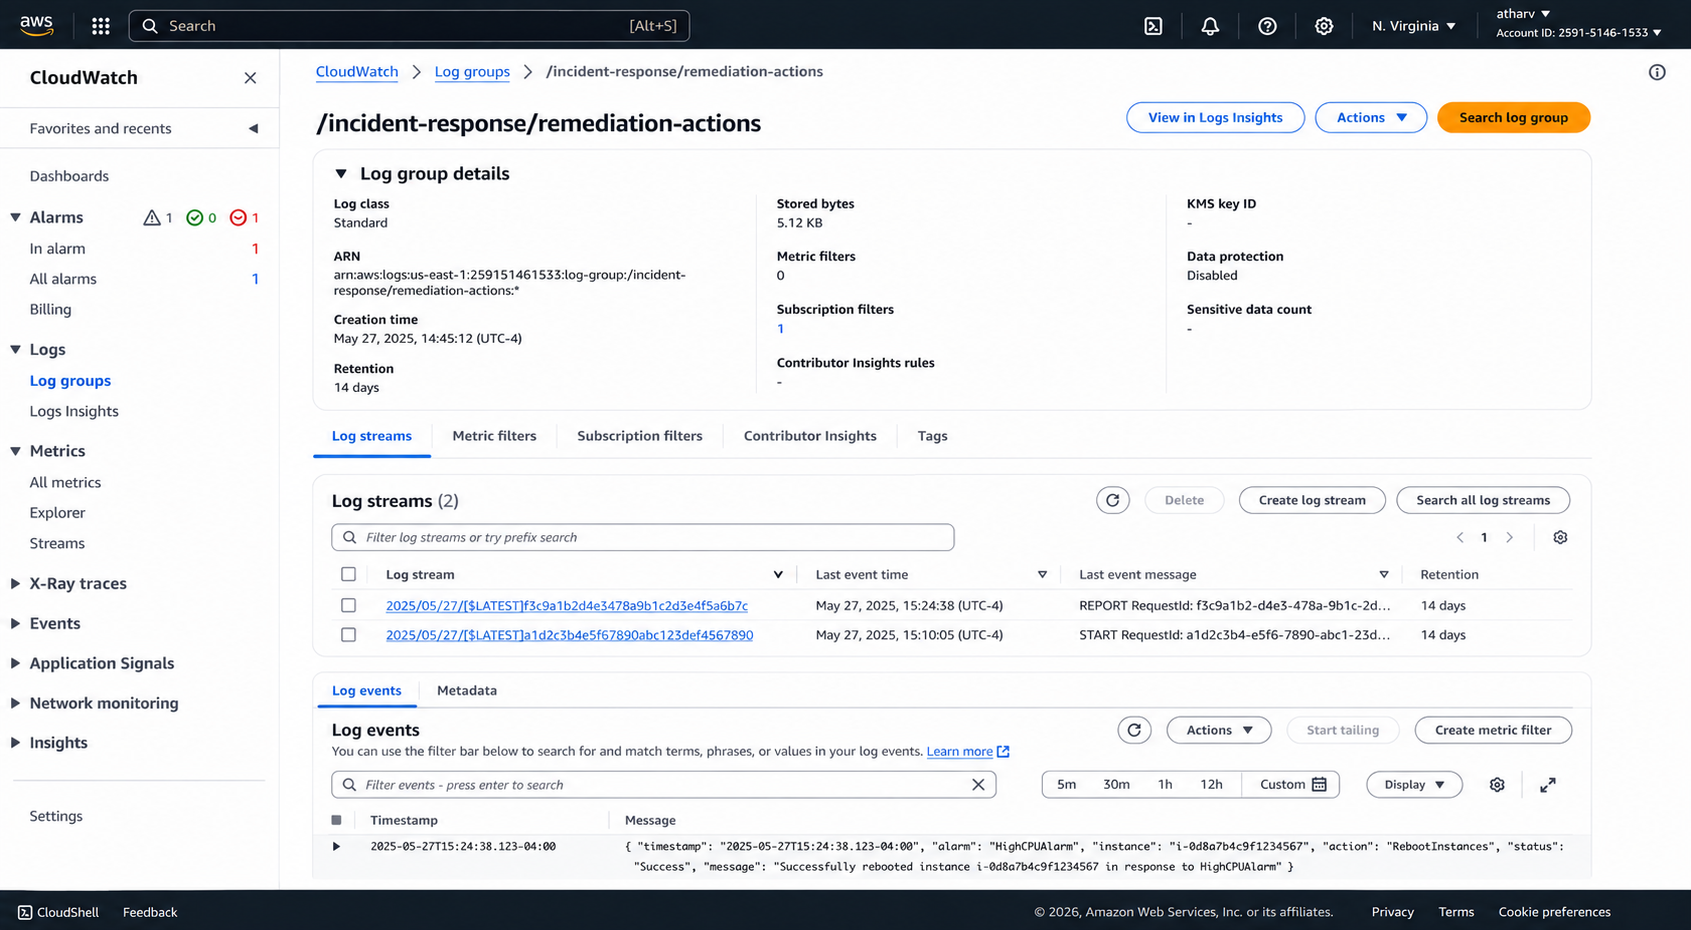Screen dimensions: 1691x930
Task: Expand the X-Ray traces section
Action: click(15, 584)
